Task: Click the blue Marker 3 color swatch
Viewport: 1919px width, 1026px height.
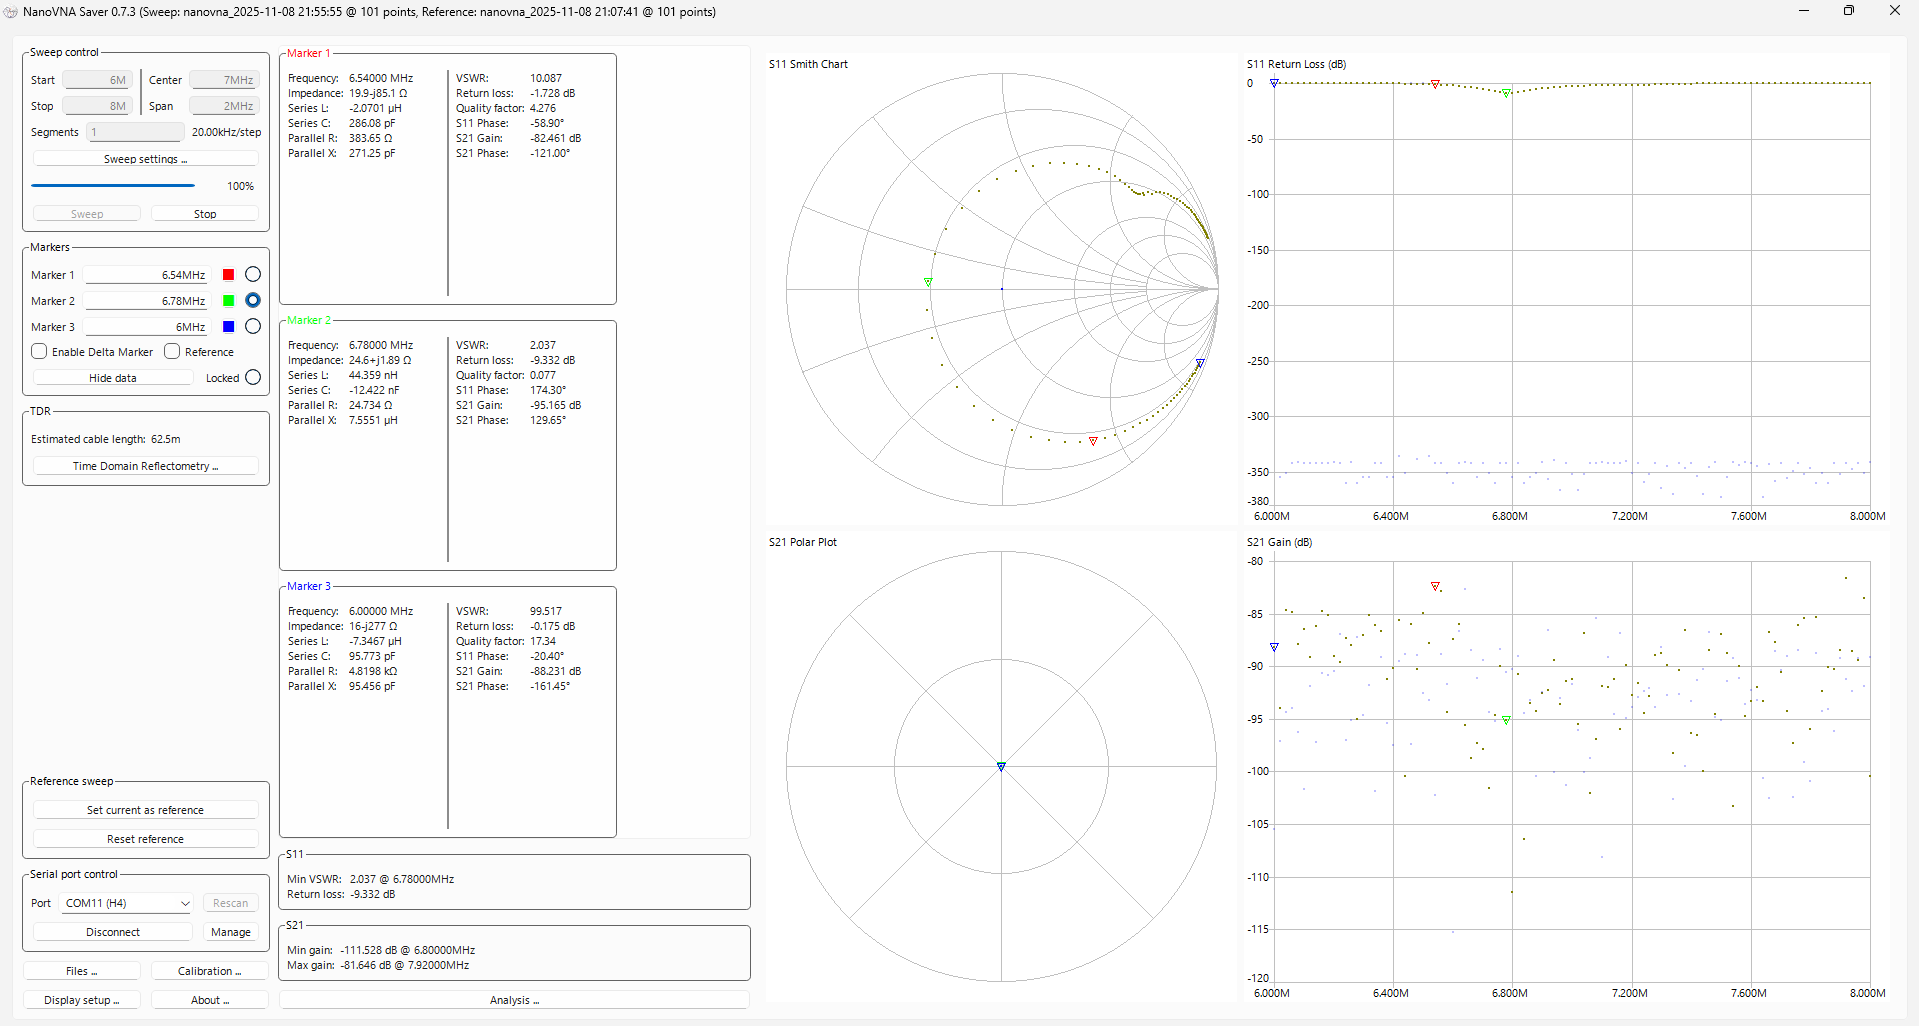Action: (x=228, y=327)
